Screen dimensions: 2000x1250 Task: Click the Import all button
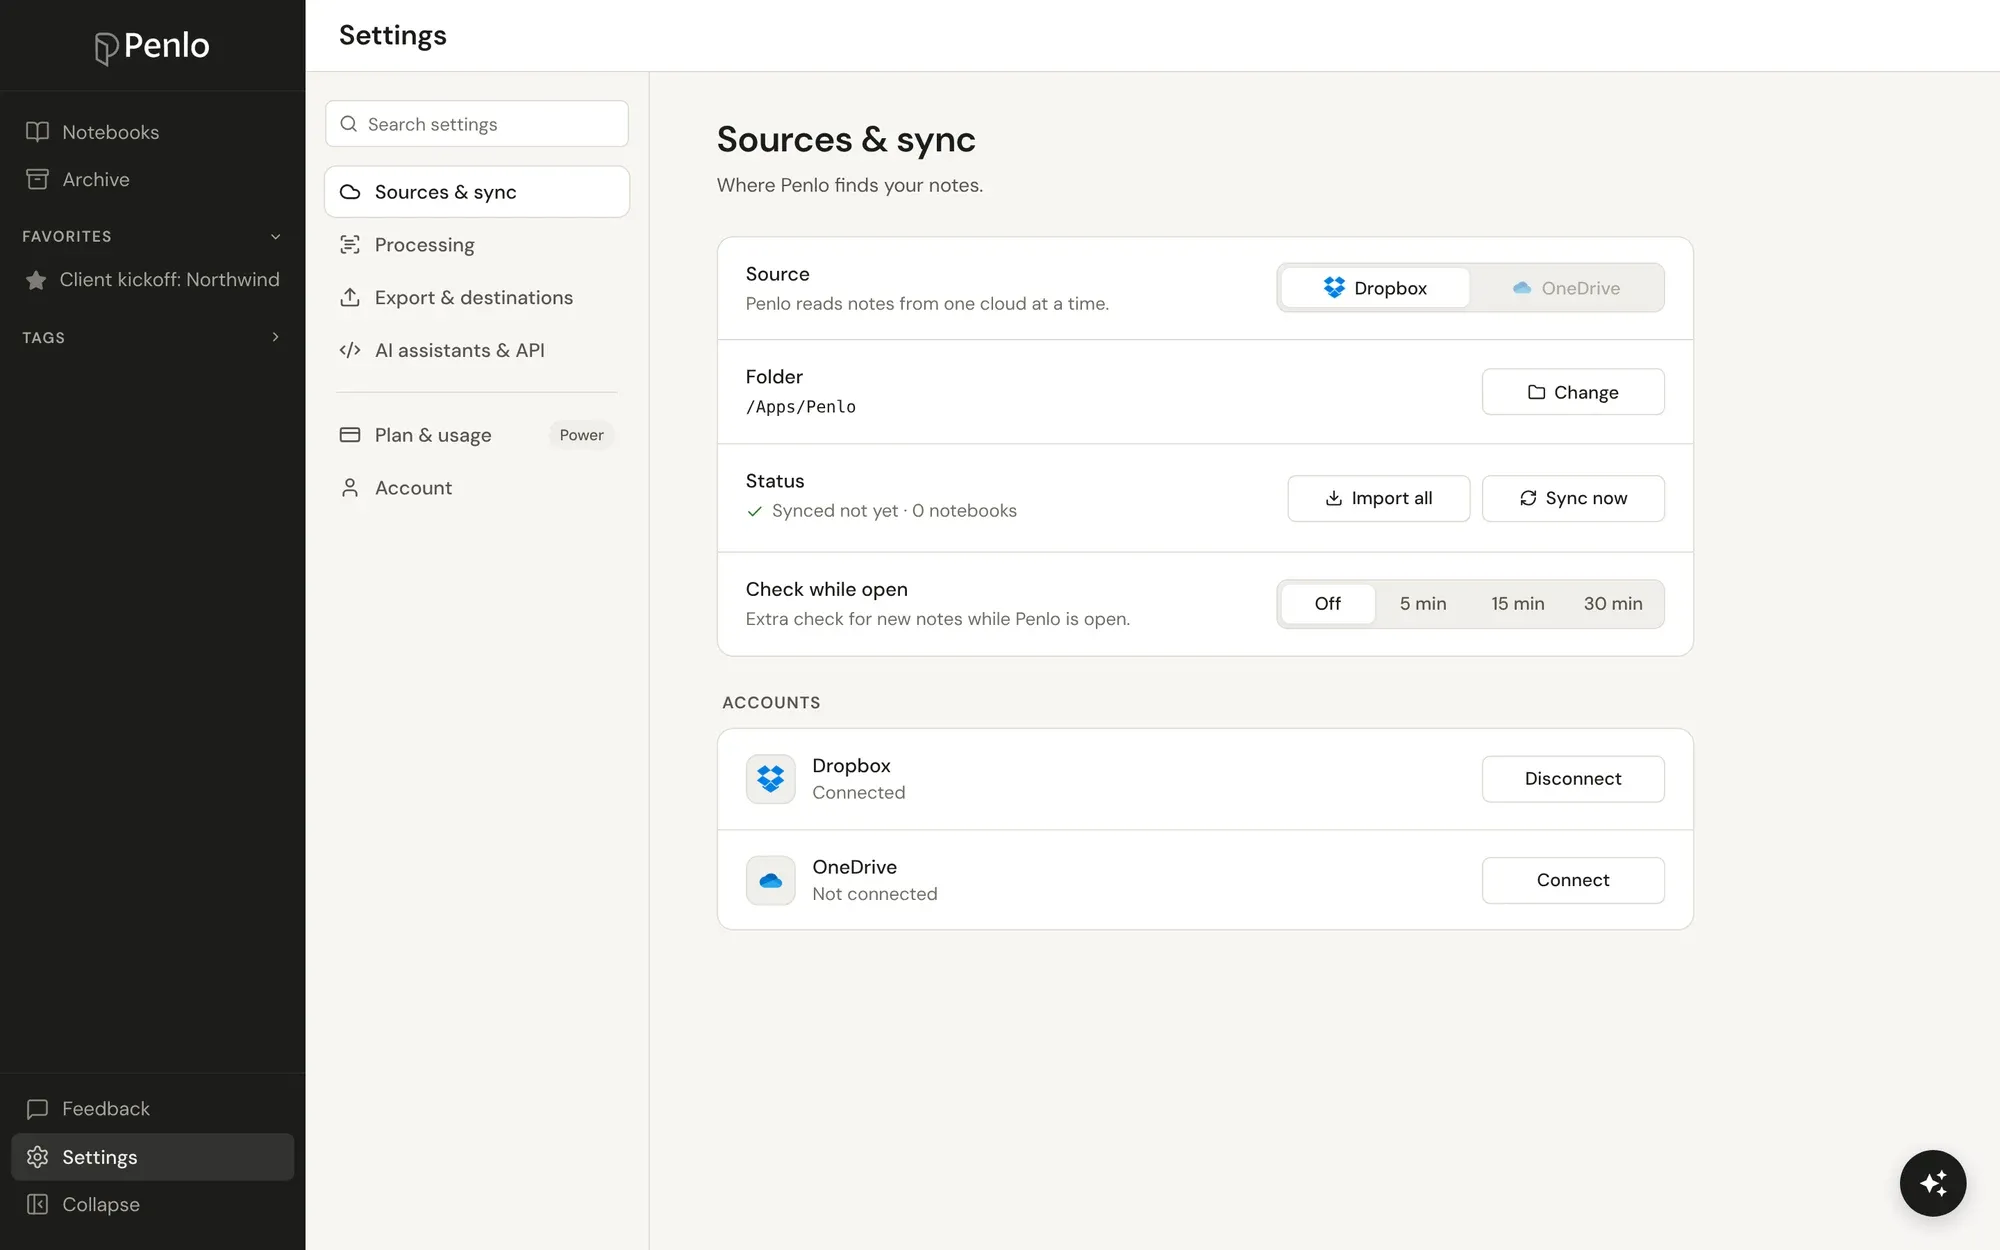(x=1379, y=498)
